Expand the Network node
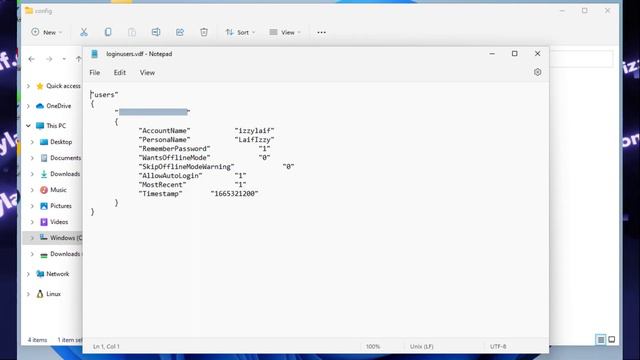Image resolution: width=640 pixels, height=360 pixels. pyautogui.click(x=28, y=274)
